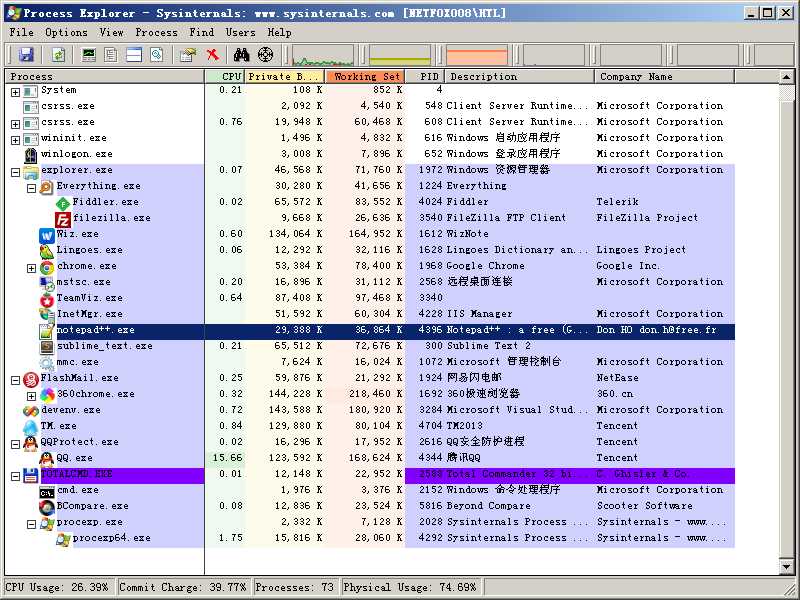
Task: Open the Users menu
Action: point(240,32)
